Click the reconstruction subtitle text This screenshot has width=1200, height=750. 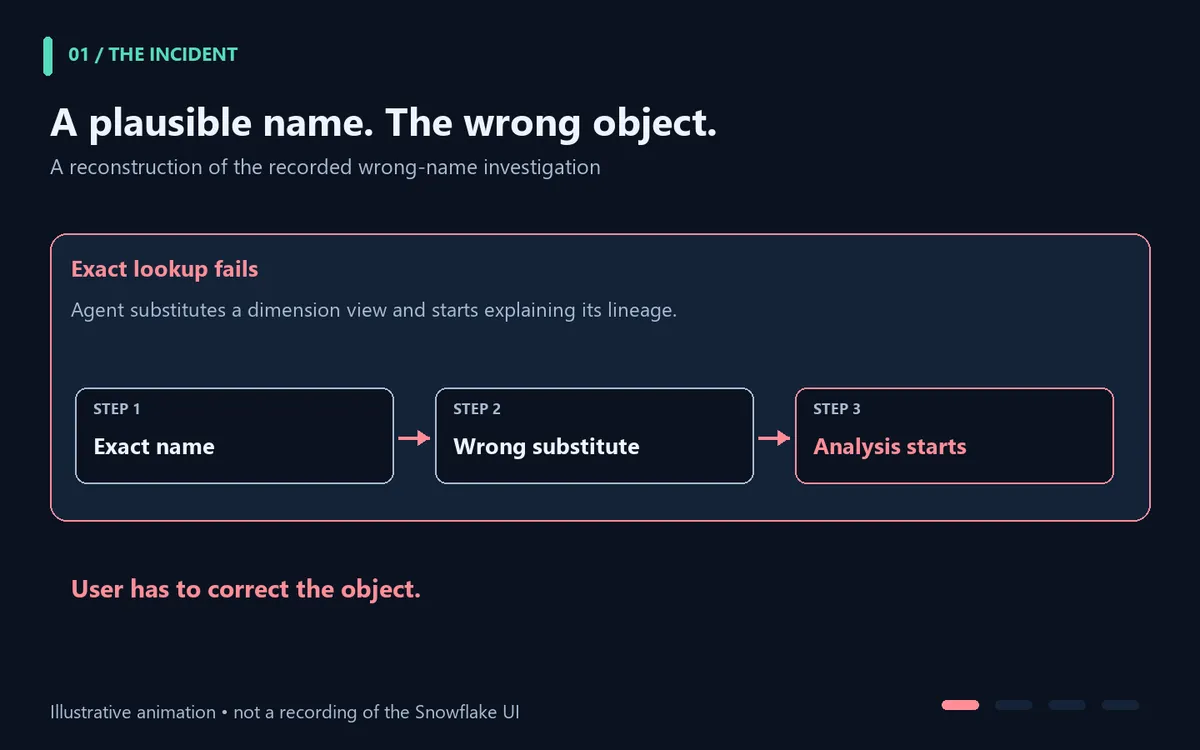[x=325, y=167]
